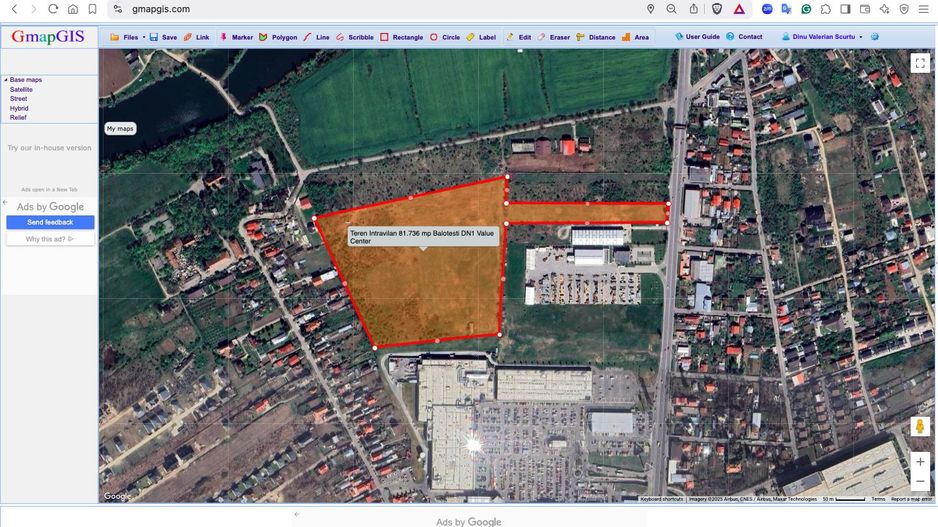938x527 pixels.
Task: Open browser extensions puzzle icon
Action: tap(826, 9)
